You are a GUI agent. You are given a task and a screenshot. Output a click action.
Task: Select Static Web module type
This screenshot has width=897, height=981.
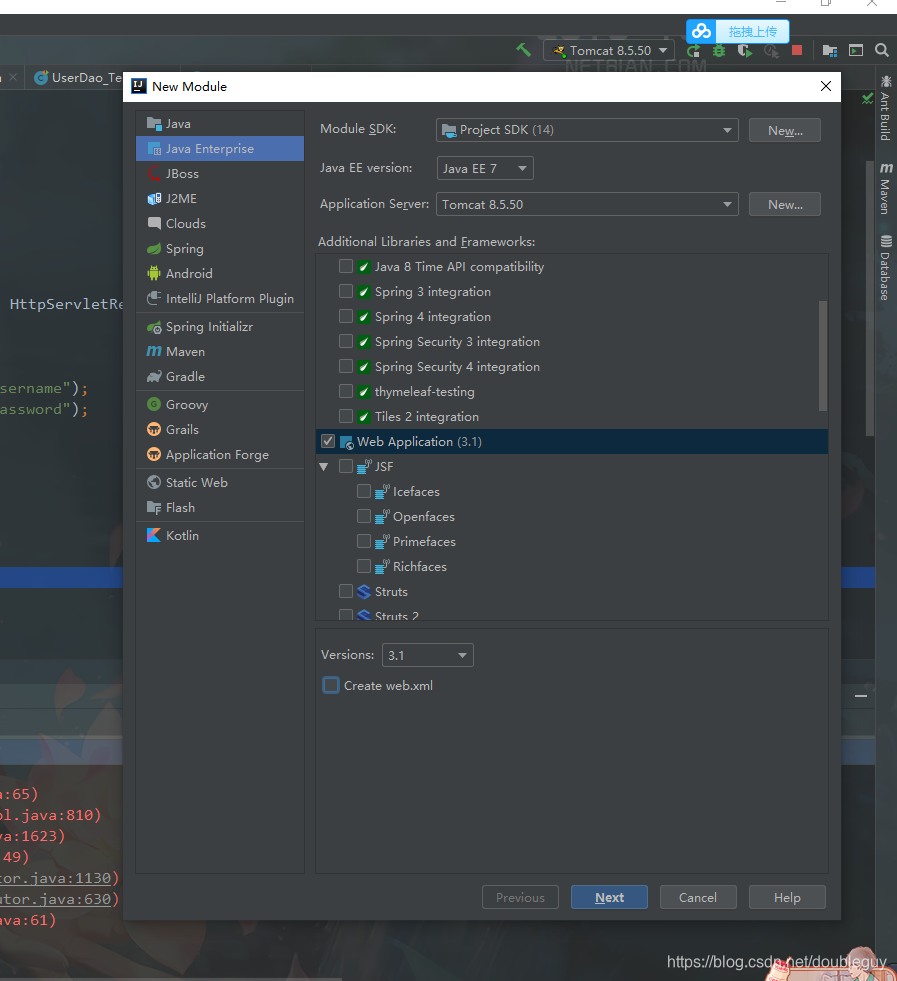[x=220, y=482]
